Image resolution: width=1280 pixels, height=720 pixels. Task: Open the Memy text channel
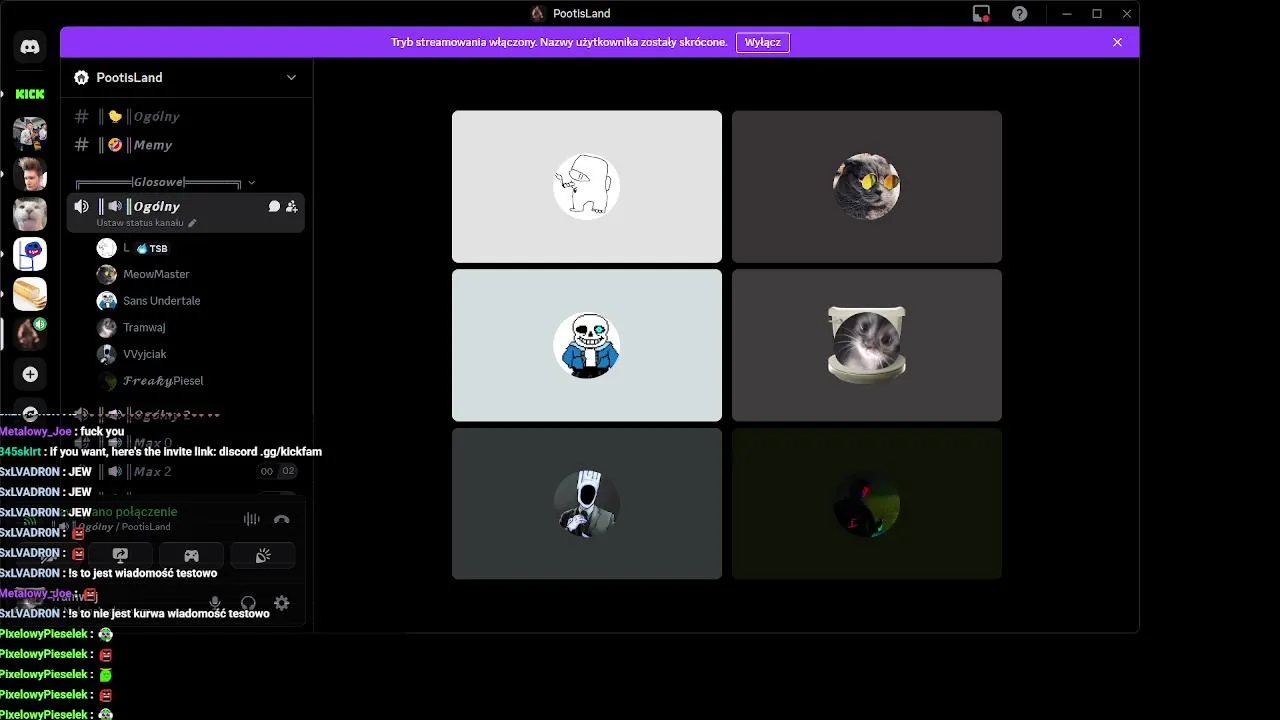(x=186, y=145)
